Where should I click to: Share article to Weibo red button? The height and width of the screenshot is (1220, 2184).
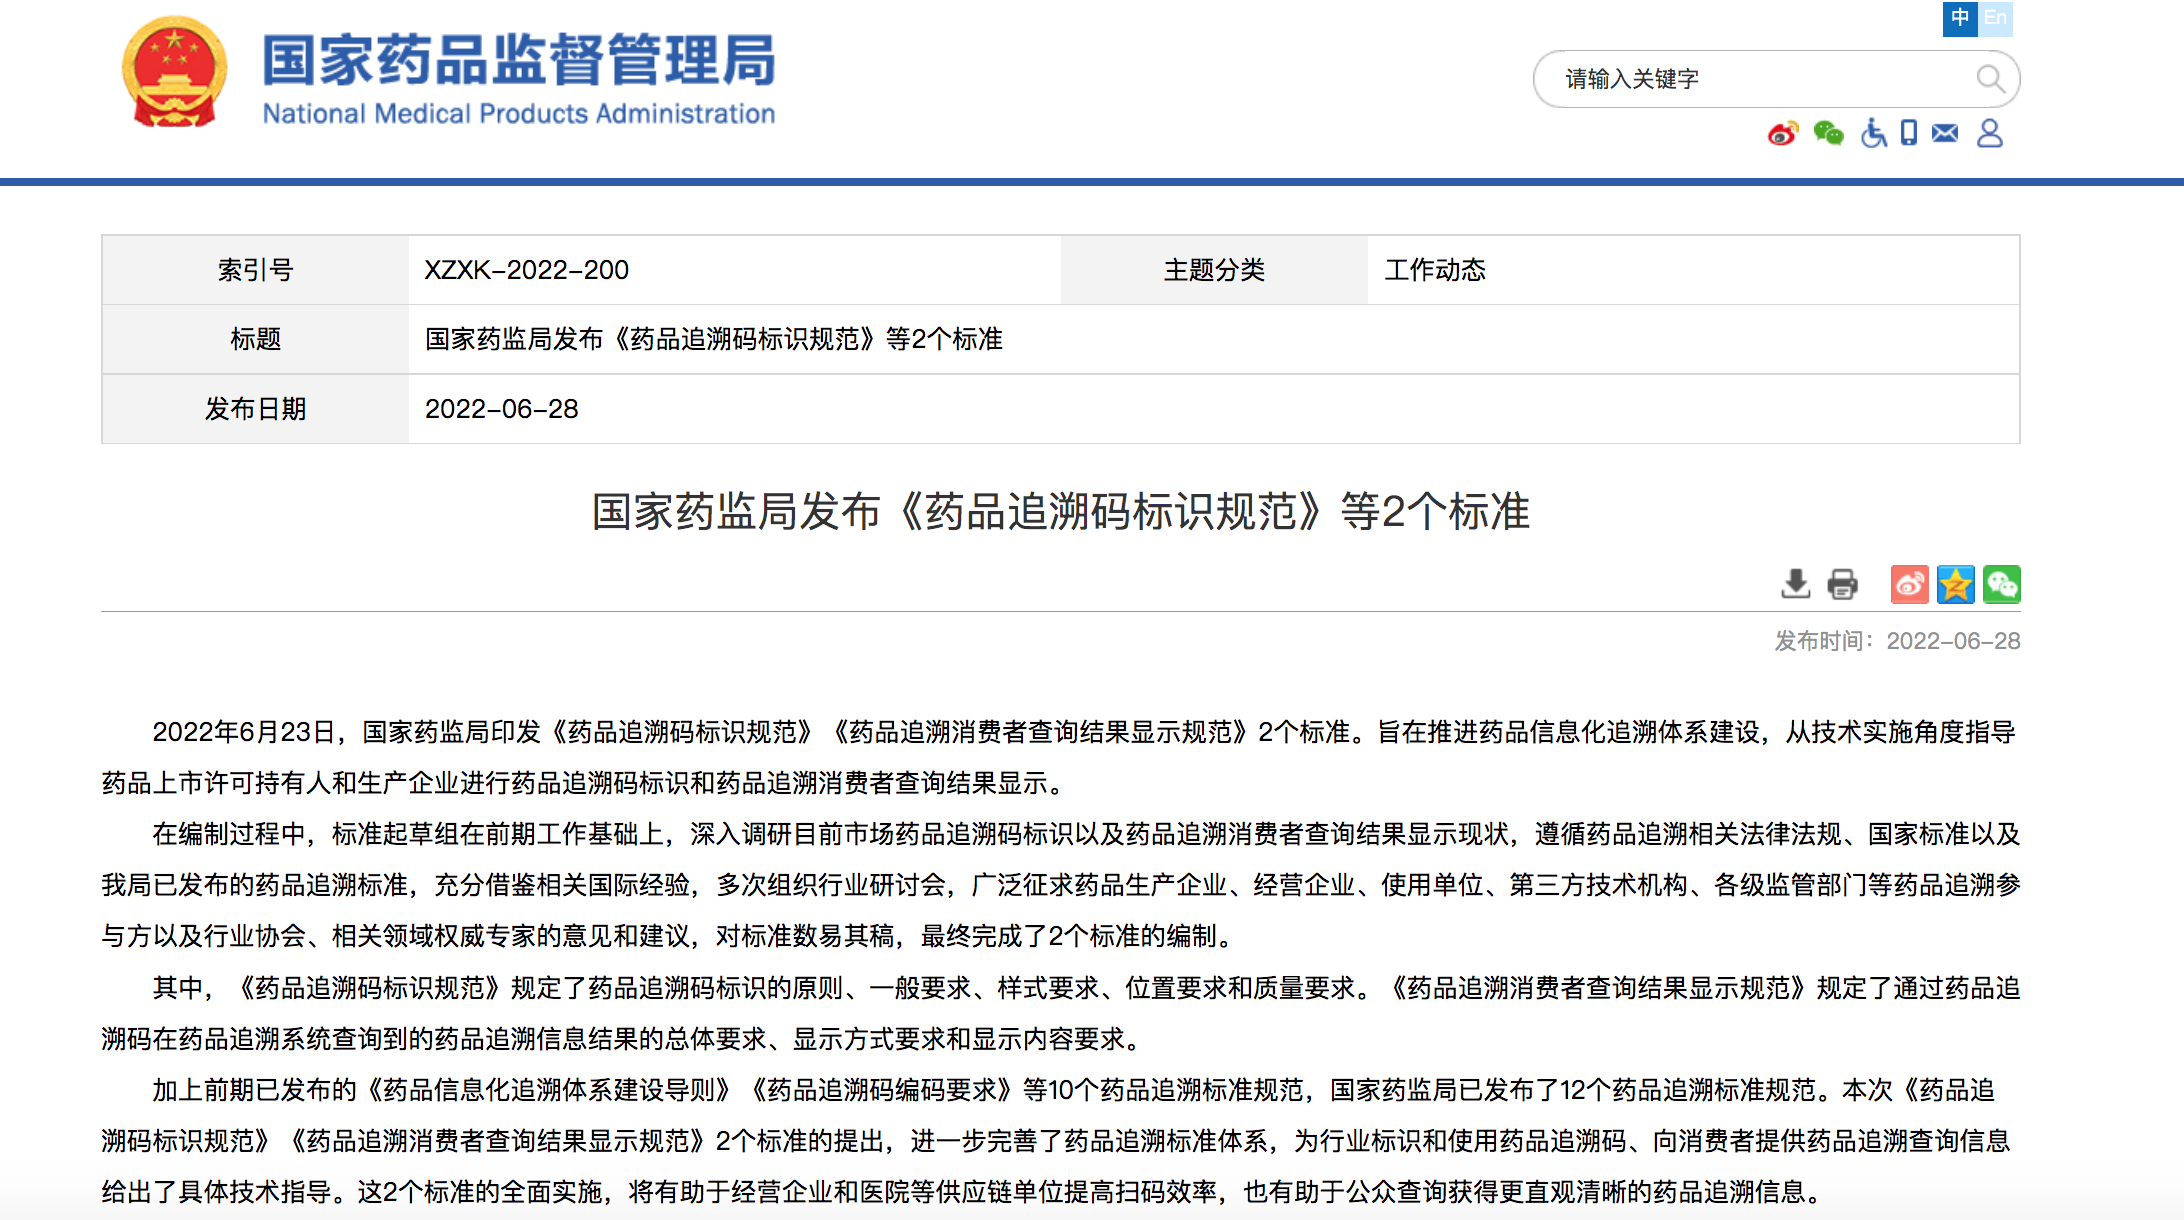(x=1909, y=584)
